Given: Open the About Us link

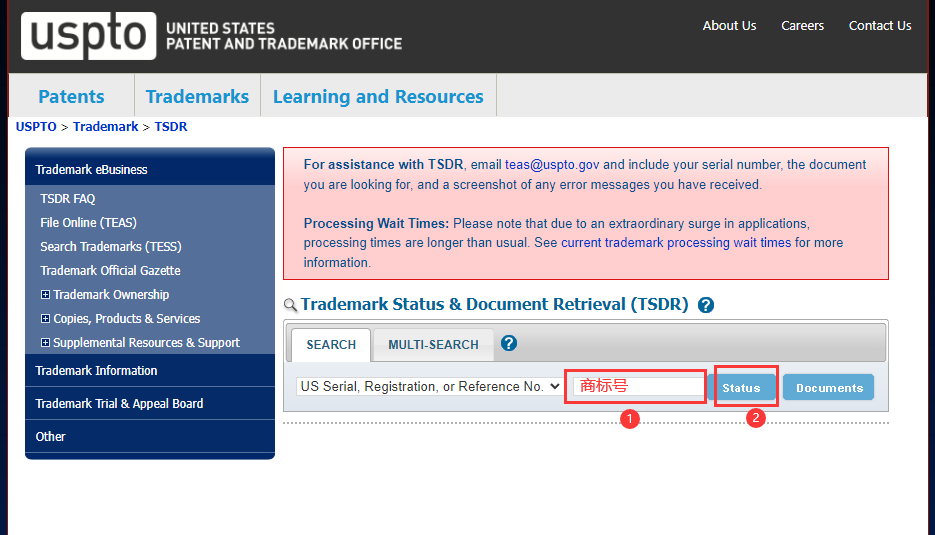Looking at the screenshot, I should [729, 26].
